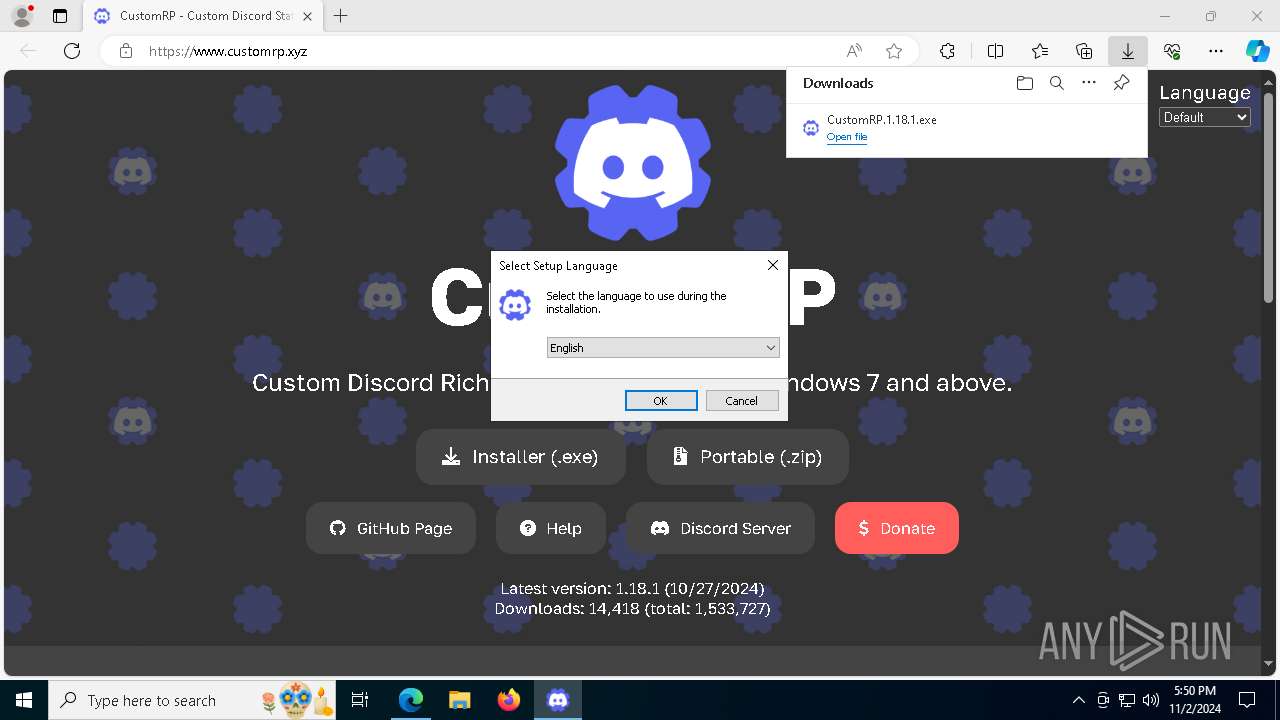This screenshot has width=1280, height=720.
Task: Open Task View in taskbar
Action: click(x=360, y=700)
